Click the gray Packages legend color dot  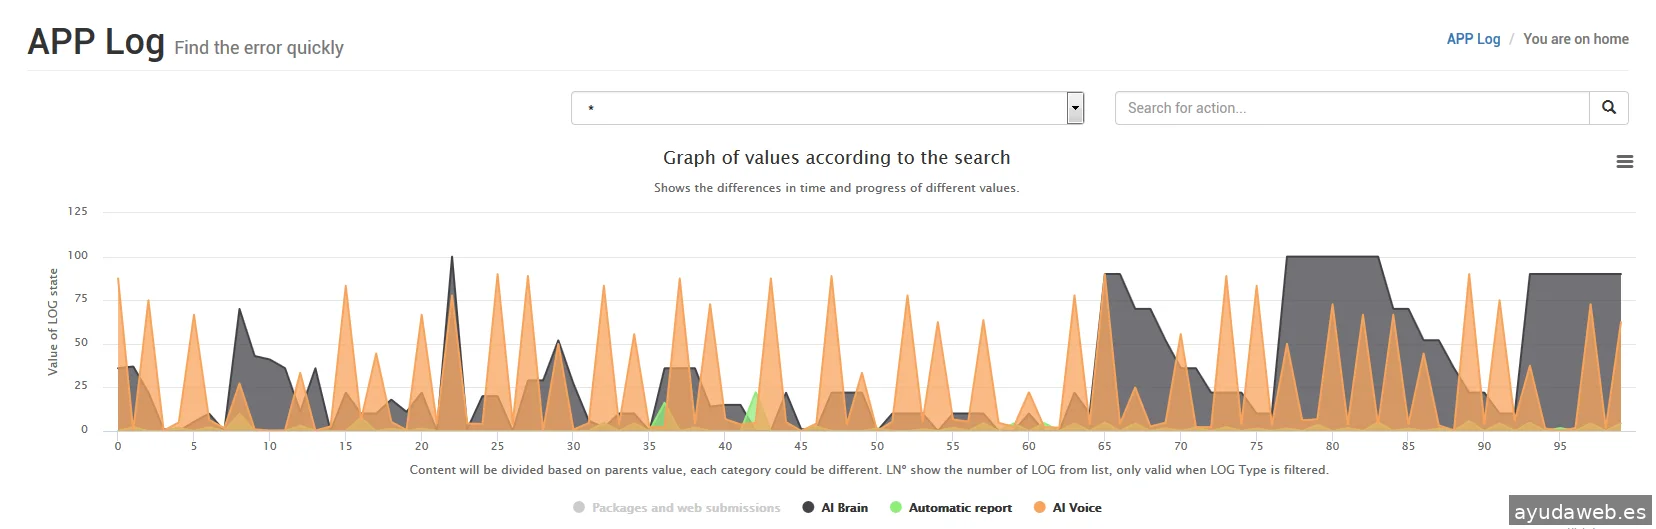[579, 508]
